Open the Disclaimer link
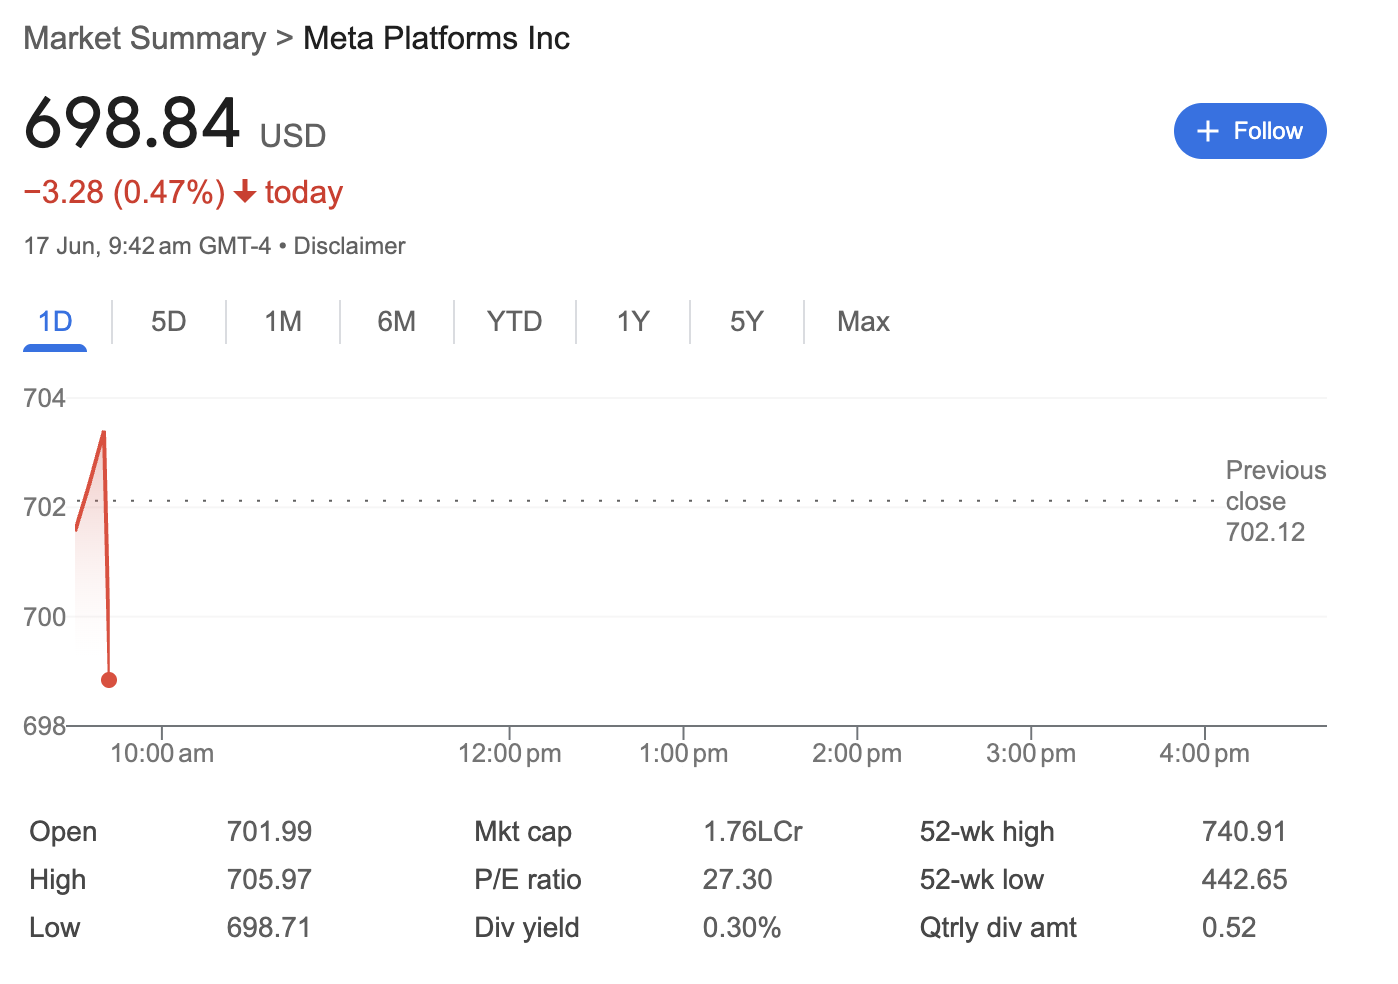This screenshot has width=1398, height=984. coord(349,246)
